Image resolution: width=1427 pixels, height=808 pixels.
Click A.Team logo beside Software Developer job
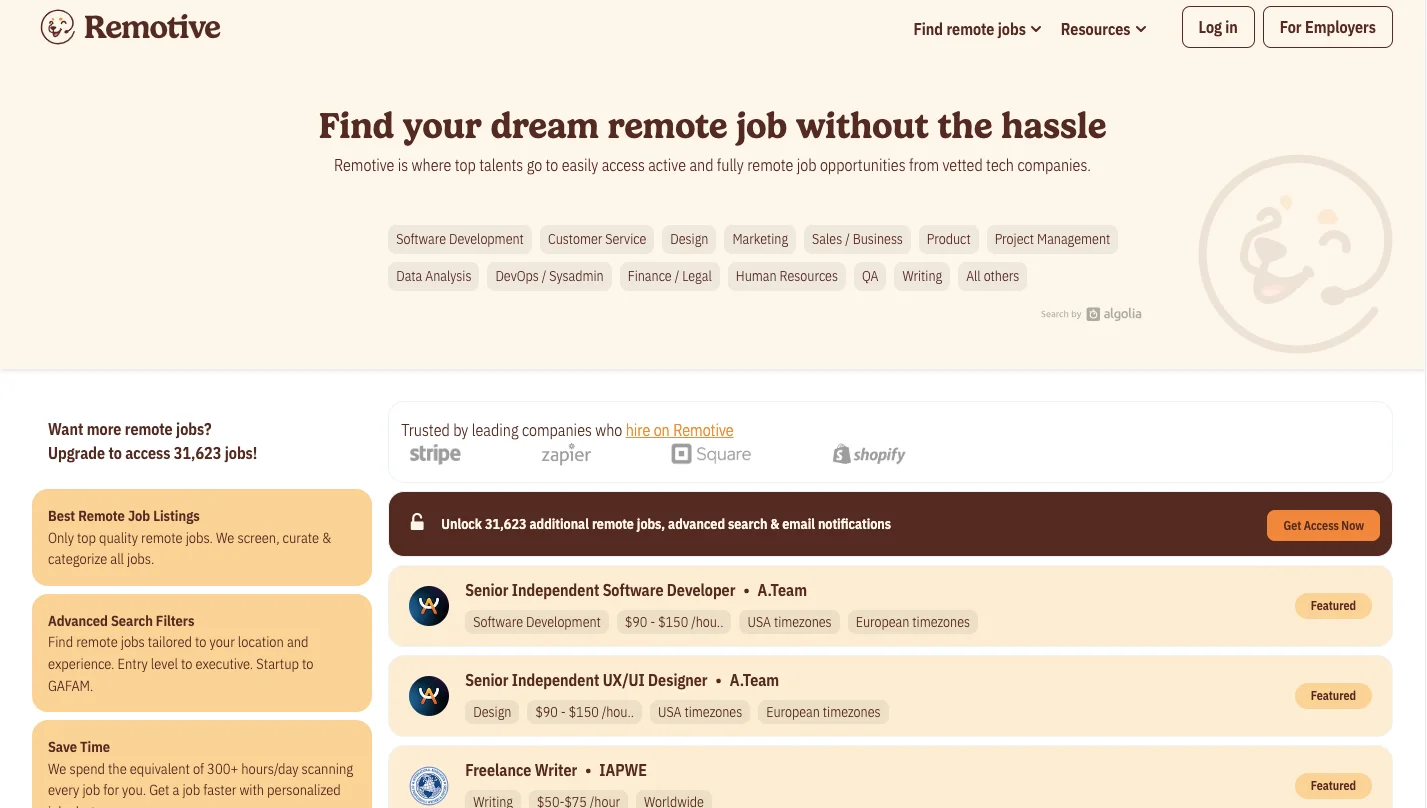(429, 606)
